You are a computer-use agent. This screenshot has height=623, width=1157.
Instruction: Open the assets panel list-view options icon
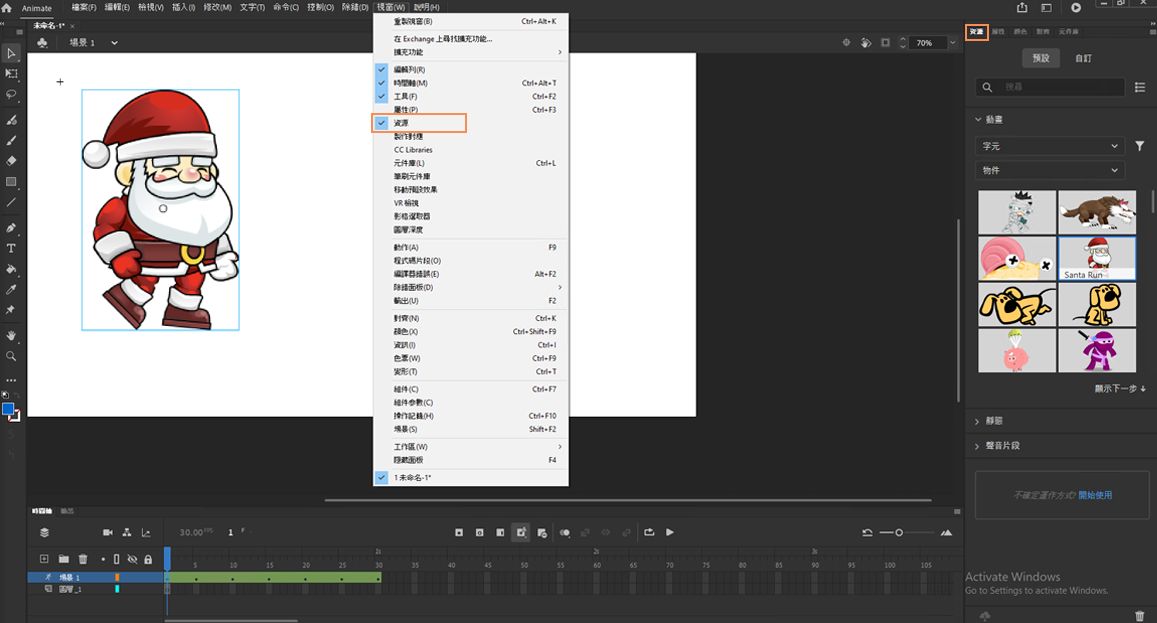pyautogui.click(x=1139, y=87)
